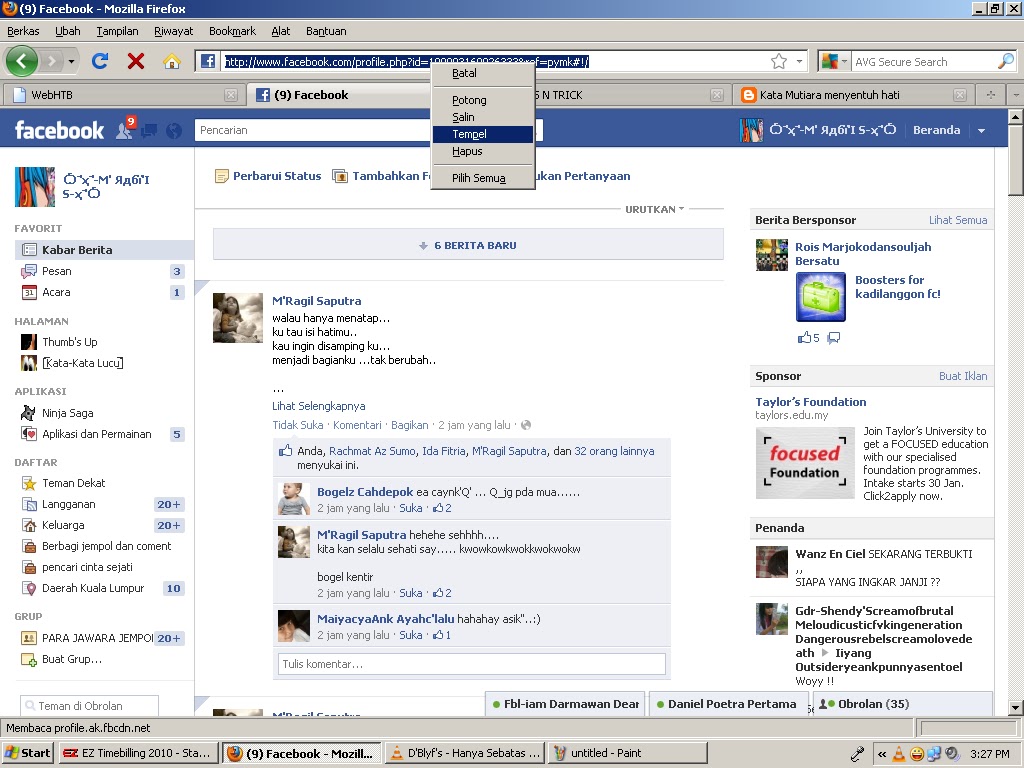Image resolution: width=1024 pixels, height=768 pixels.
Task: Click Tidak Suka on the post
Action: pos(297,425)
